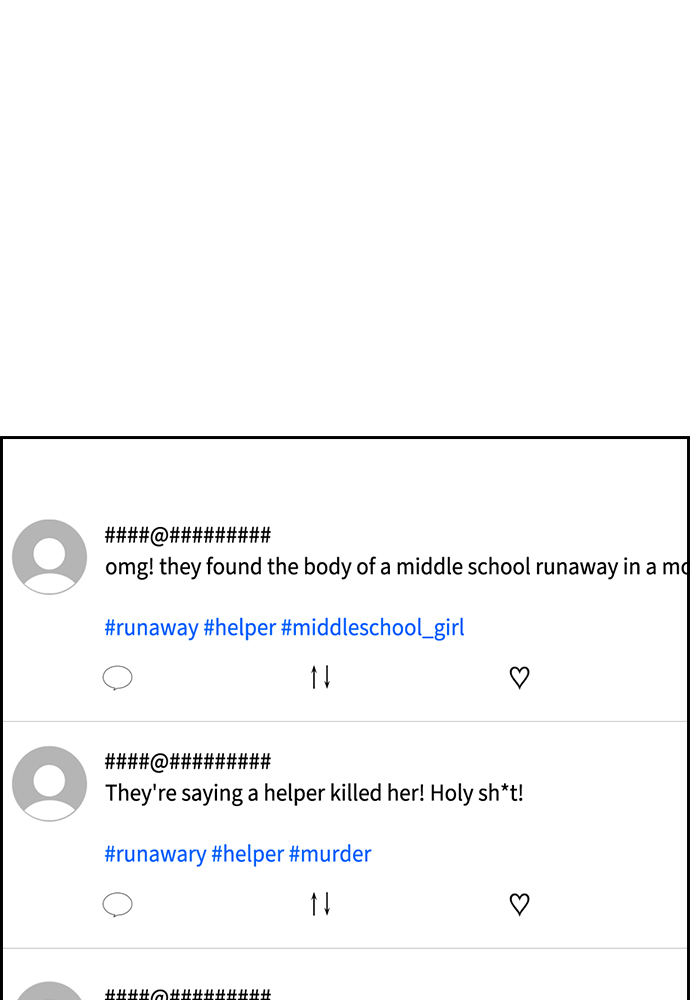Screen dimensions: 690x1000
Task: Open the 'omg! they found the body' post text
Action: point(397,566)
